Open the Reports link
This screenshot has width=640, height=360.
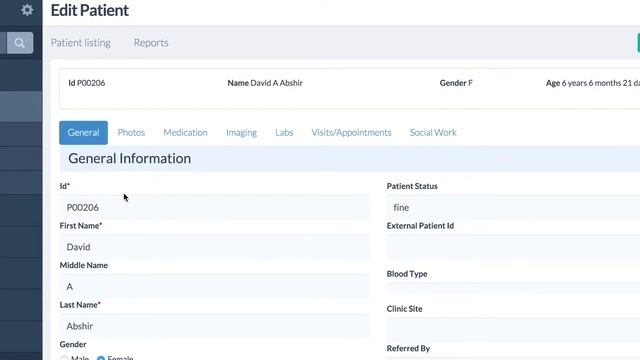pyautogui.click(x=151, y=43)
